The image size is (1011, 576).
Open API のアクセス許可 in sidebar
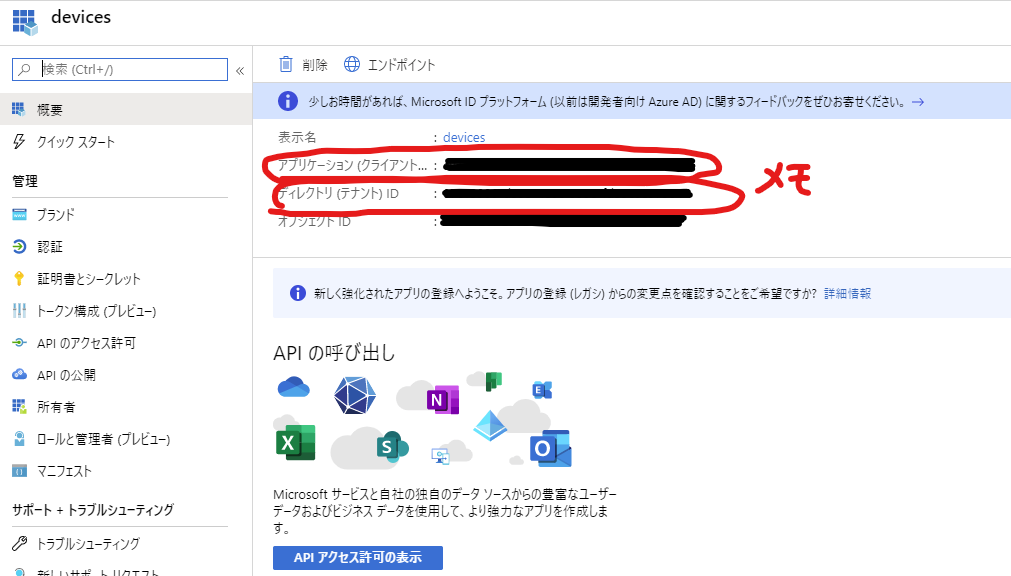pos(86,343)
